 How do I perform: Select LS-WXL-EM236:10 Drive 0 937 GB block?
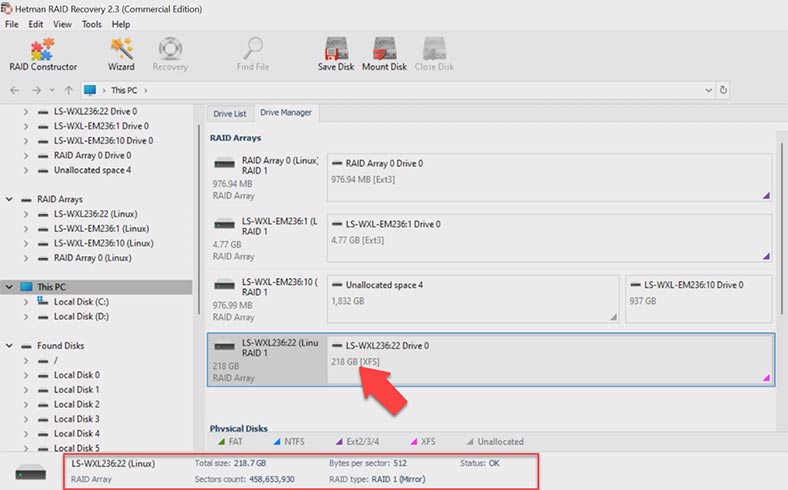pyautogui.click(x=699, y=299)
